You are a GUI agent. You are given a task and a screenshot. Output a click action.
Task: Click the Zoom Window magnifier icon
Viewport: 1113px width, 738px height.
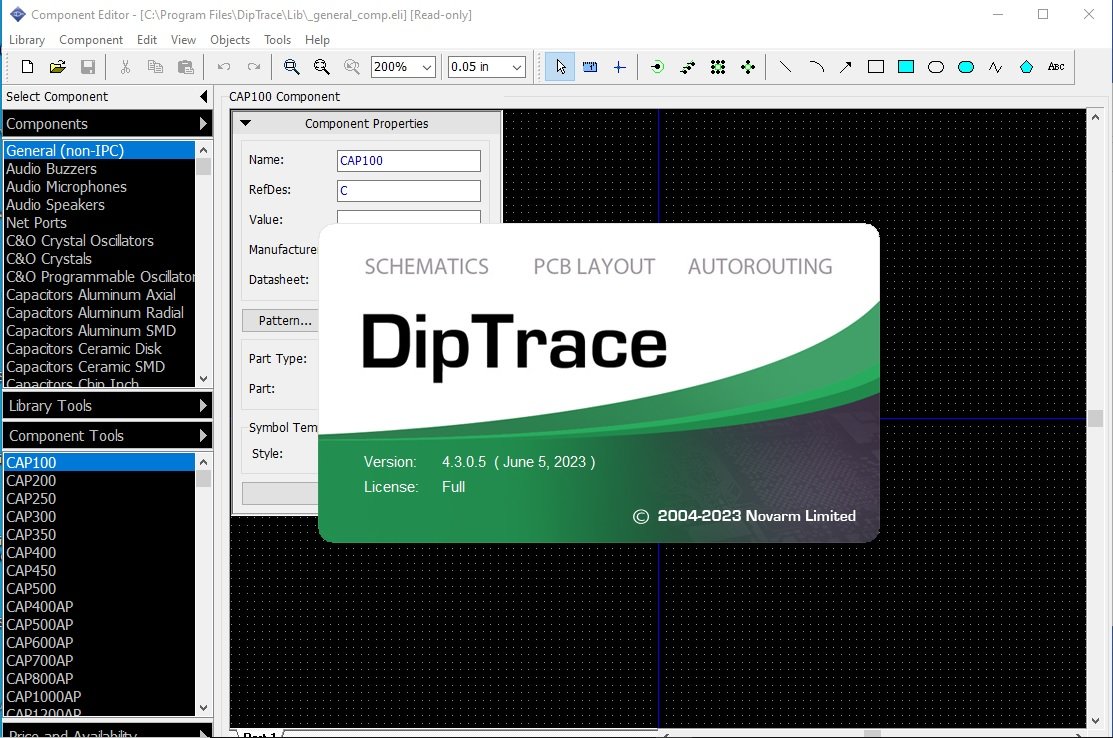[351, 67]
